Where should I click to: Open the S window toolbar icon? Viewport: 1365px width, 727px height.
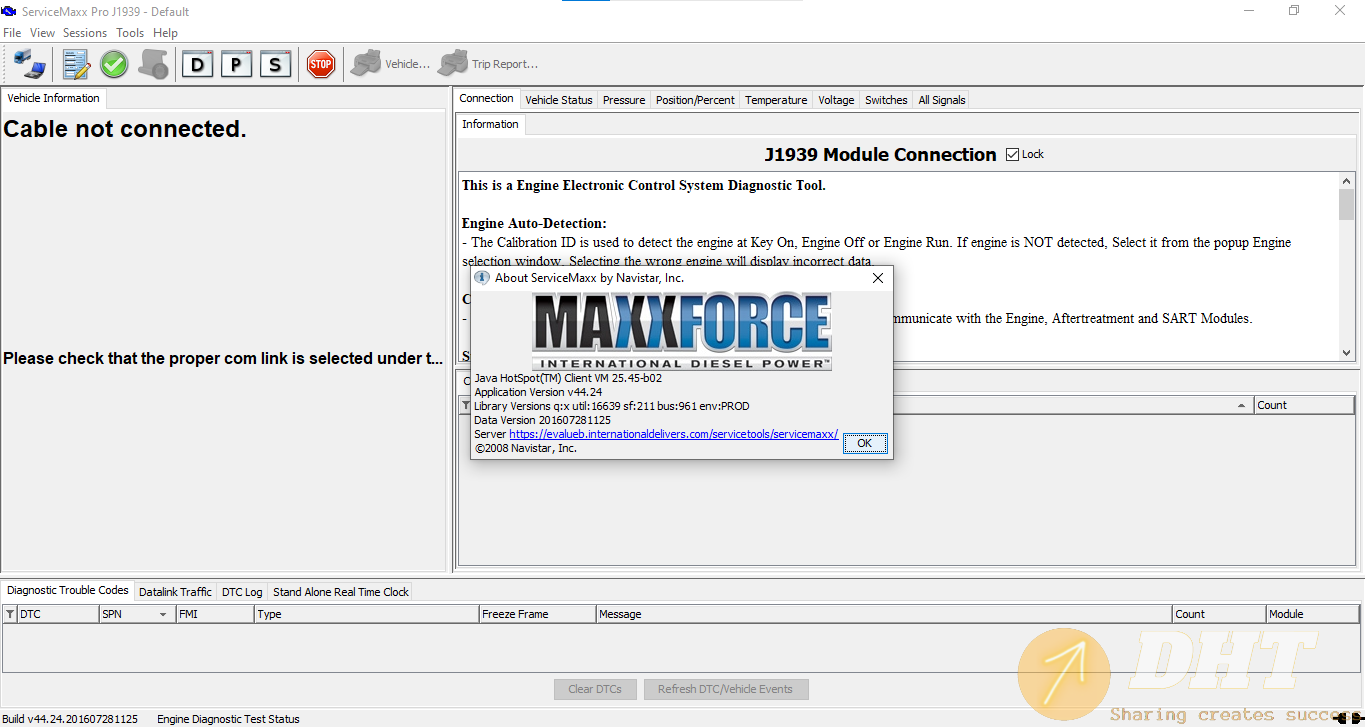coord(275,64)
